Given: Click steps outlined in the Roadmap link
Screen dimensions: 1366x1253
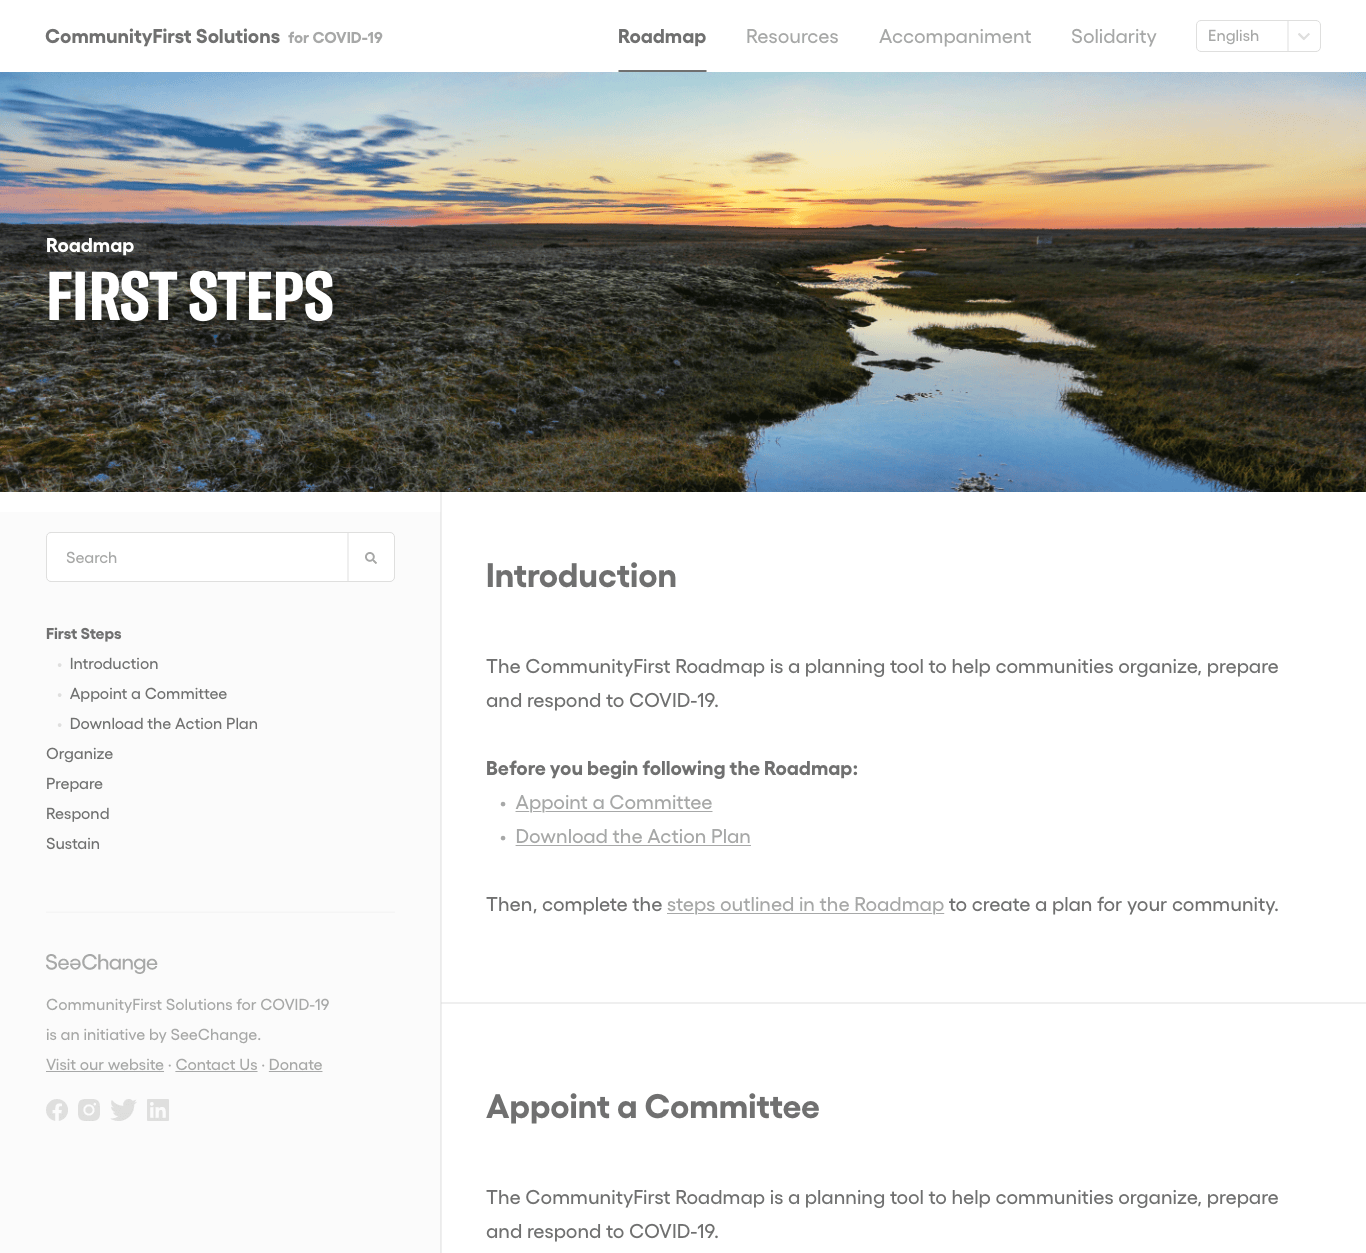Looking at the screenshot, I should click(x=805, y=905).
